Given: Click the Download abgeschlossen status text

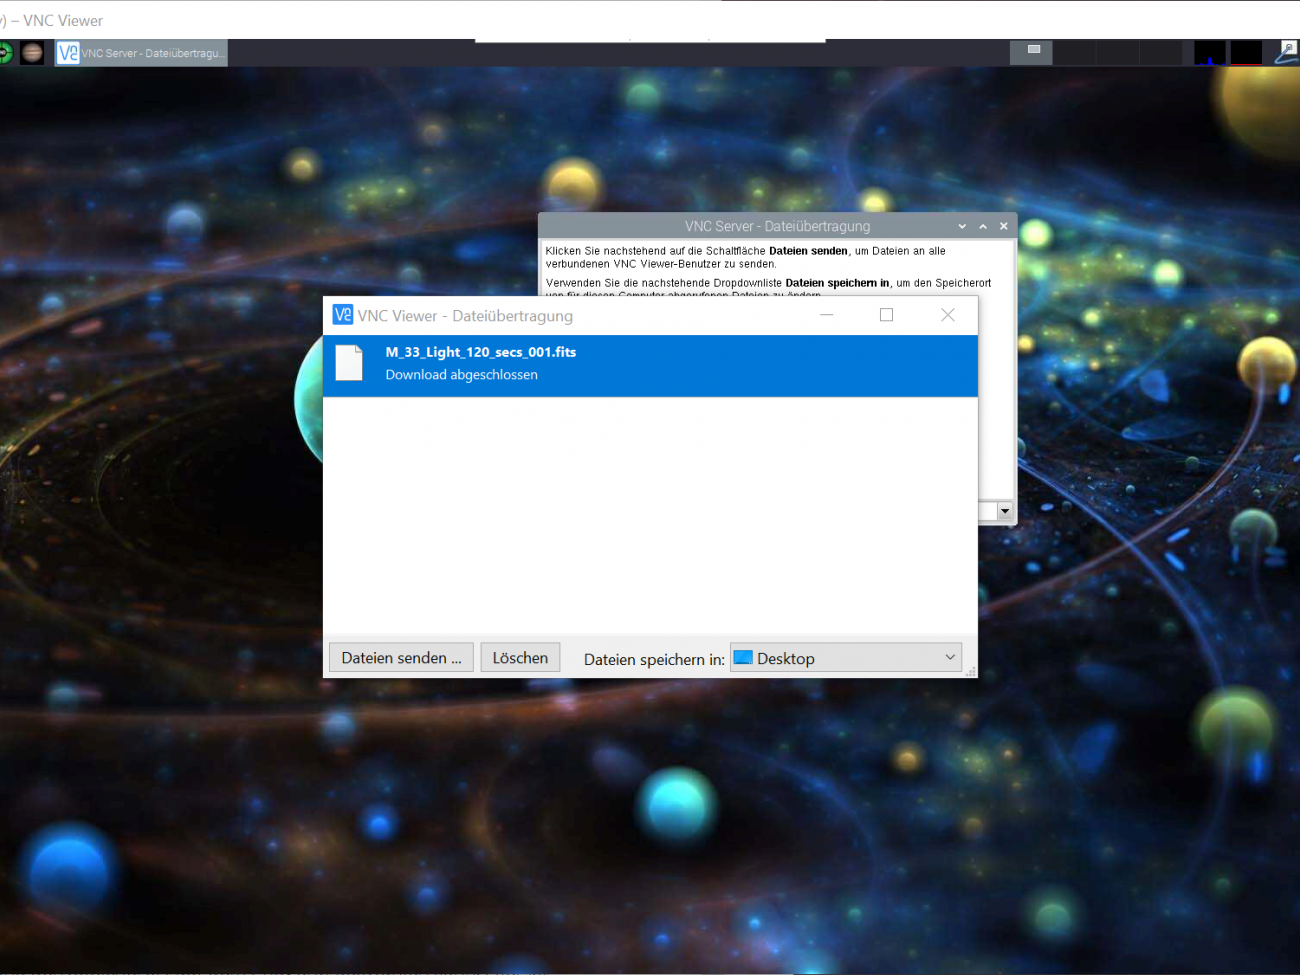Looking at the screenshot, I should click(x=461, y=375).
